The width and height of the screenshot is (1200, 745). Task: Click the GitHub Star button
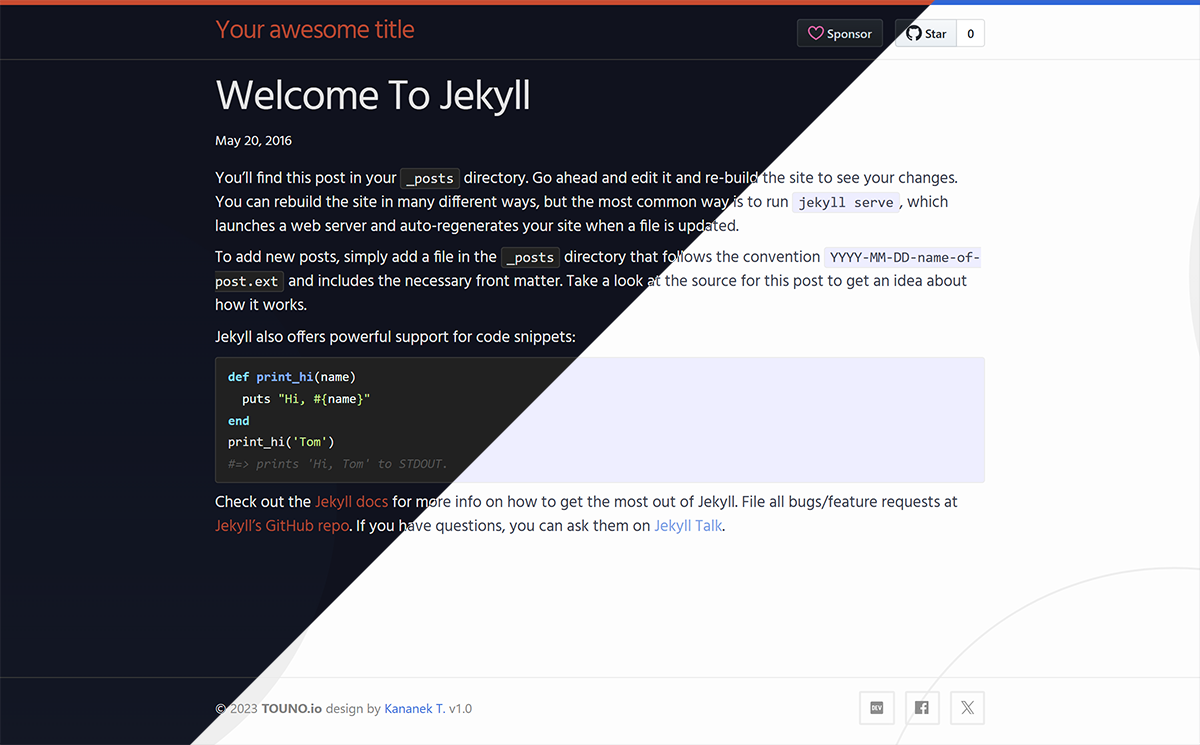[926, 33]
